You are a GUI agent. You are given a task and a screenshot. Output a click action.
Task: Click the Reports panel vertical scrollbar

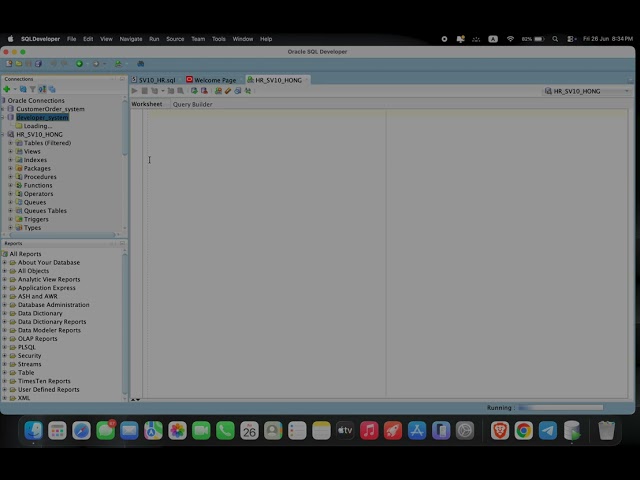point(124,322)
